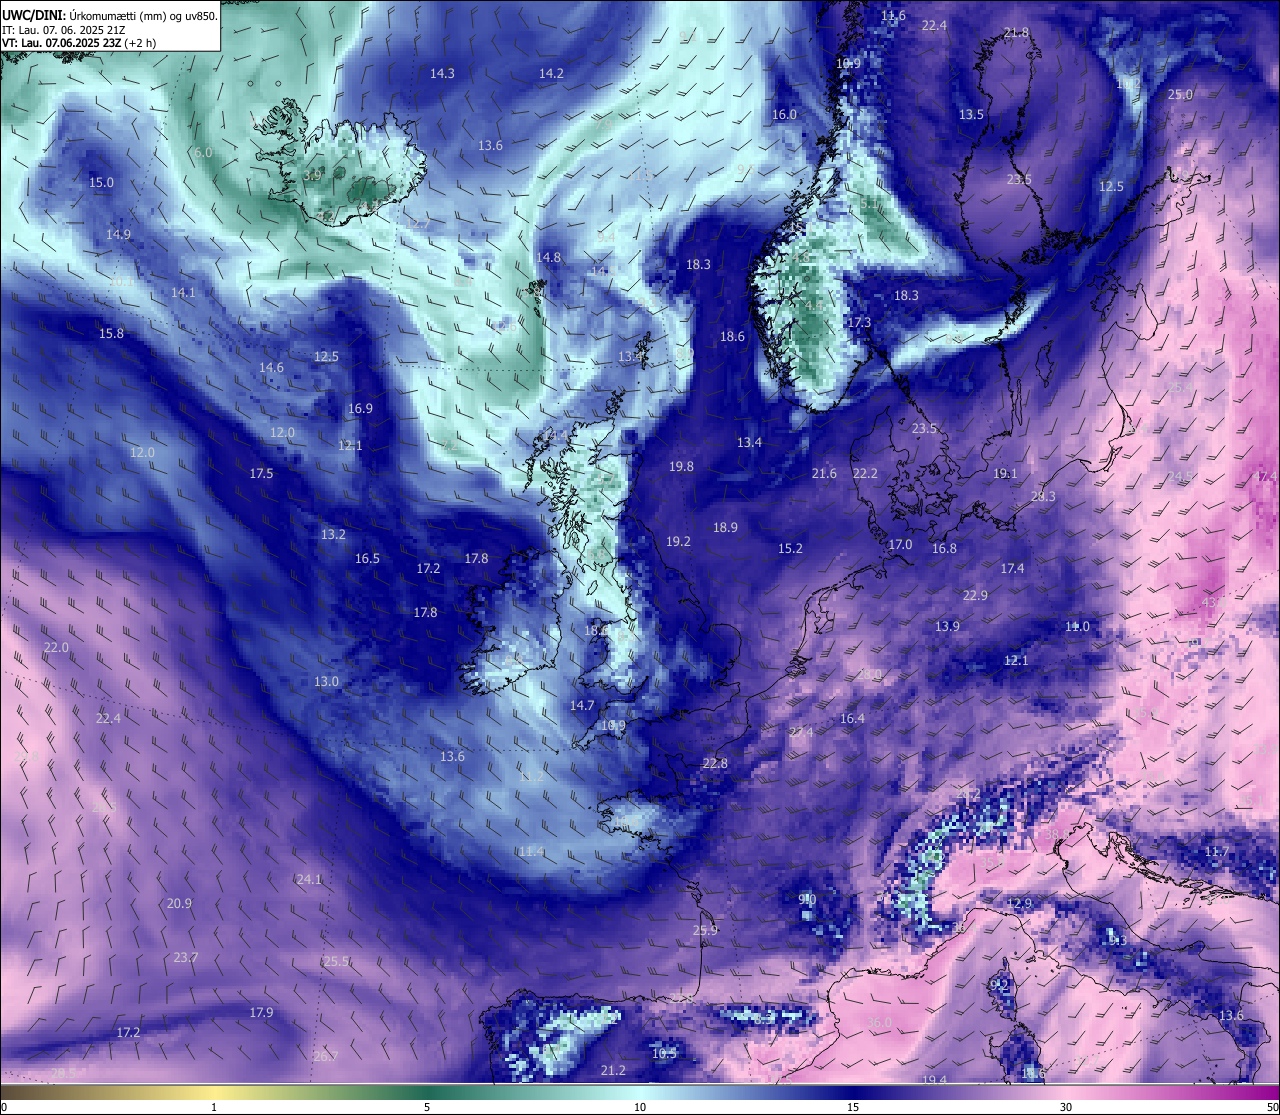Click the 13.2 value west of Ireland

(333, 534)
